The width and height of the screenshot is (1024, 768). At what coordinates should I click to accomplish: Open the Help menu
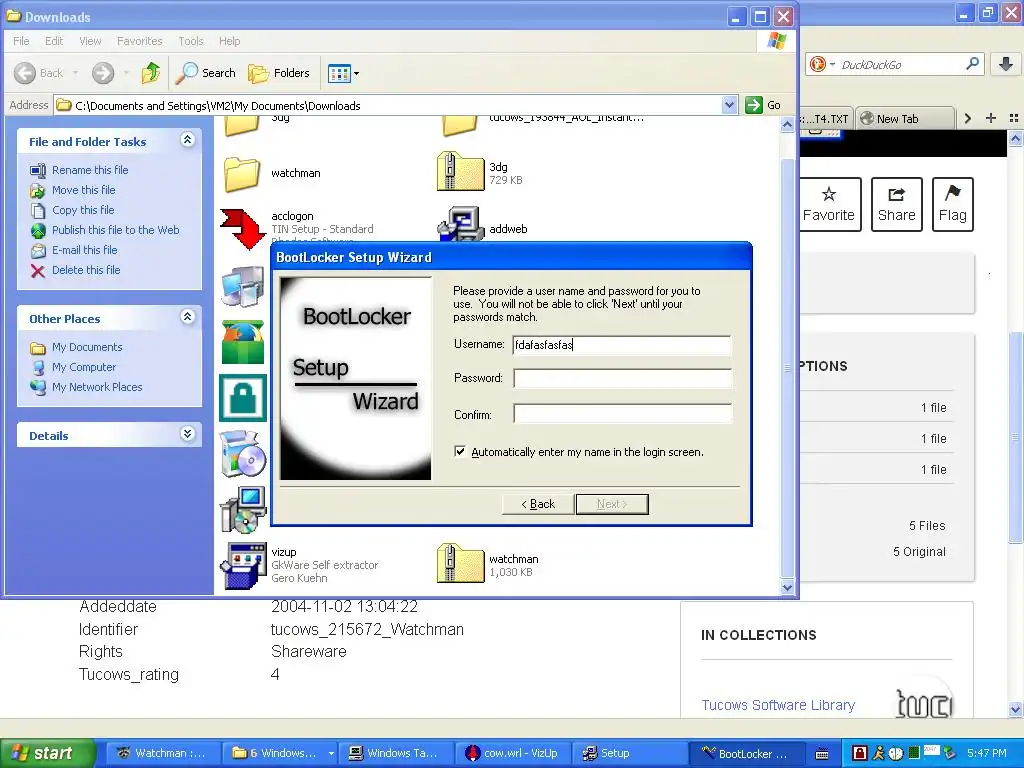[229, 40]
